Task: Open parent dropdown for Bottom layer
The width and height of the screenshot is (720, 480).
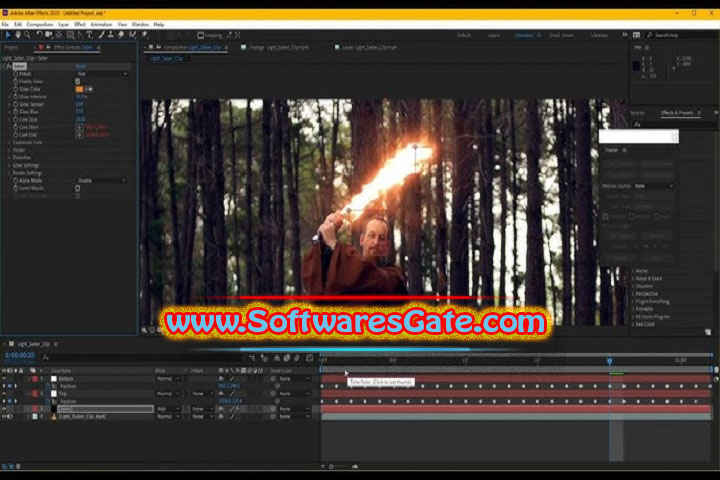Action: tap(294, 379)
